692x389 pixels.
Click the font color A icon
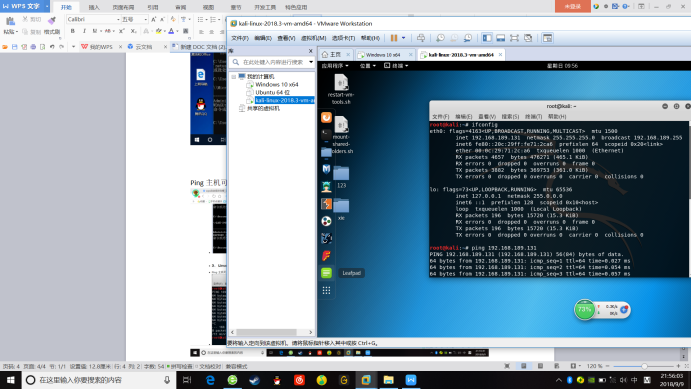click(171, 31)
